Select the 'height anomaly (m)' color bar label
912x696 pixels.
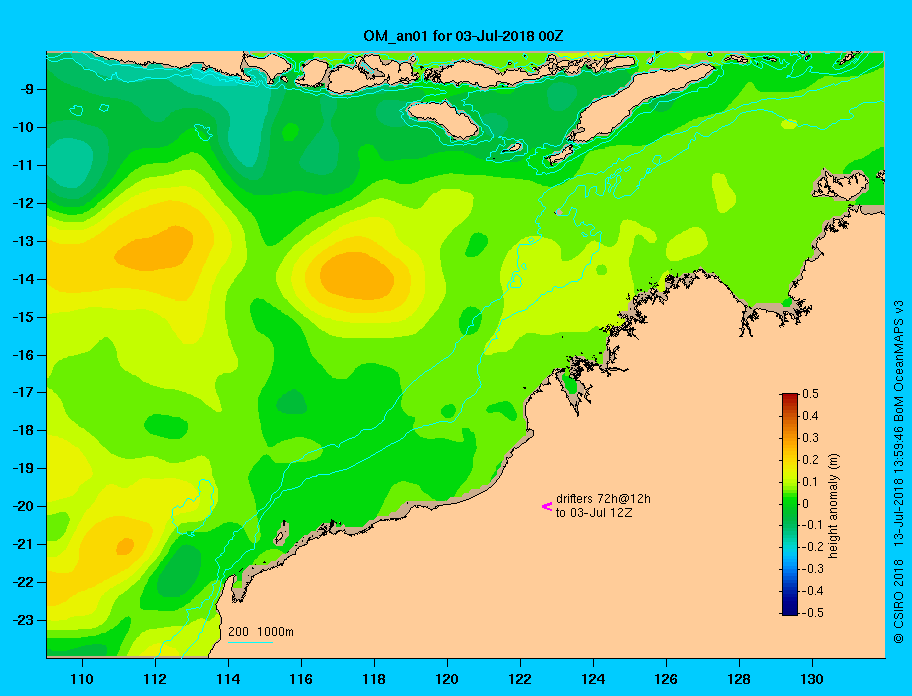[x=833, y=505]
